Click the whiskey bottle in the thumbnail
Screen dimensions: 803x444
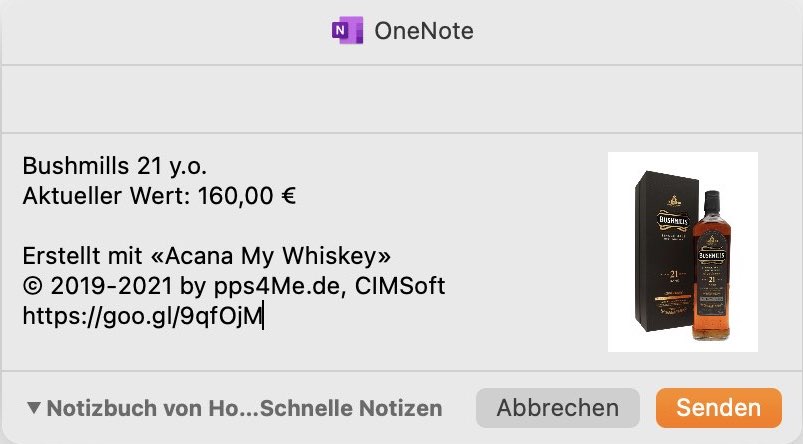pos(711,266)
